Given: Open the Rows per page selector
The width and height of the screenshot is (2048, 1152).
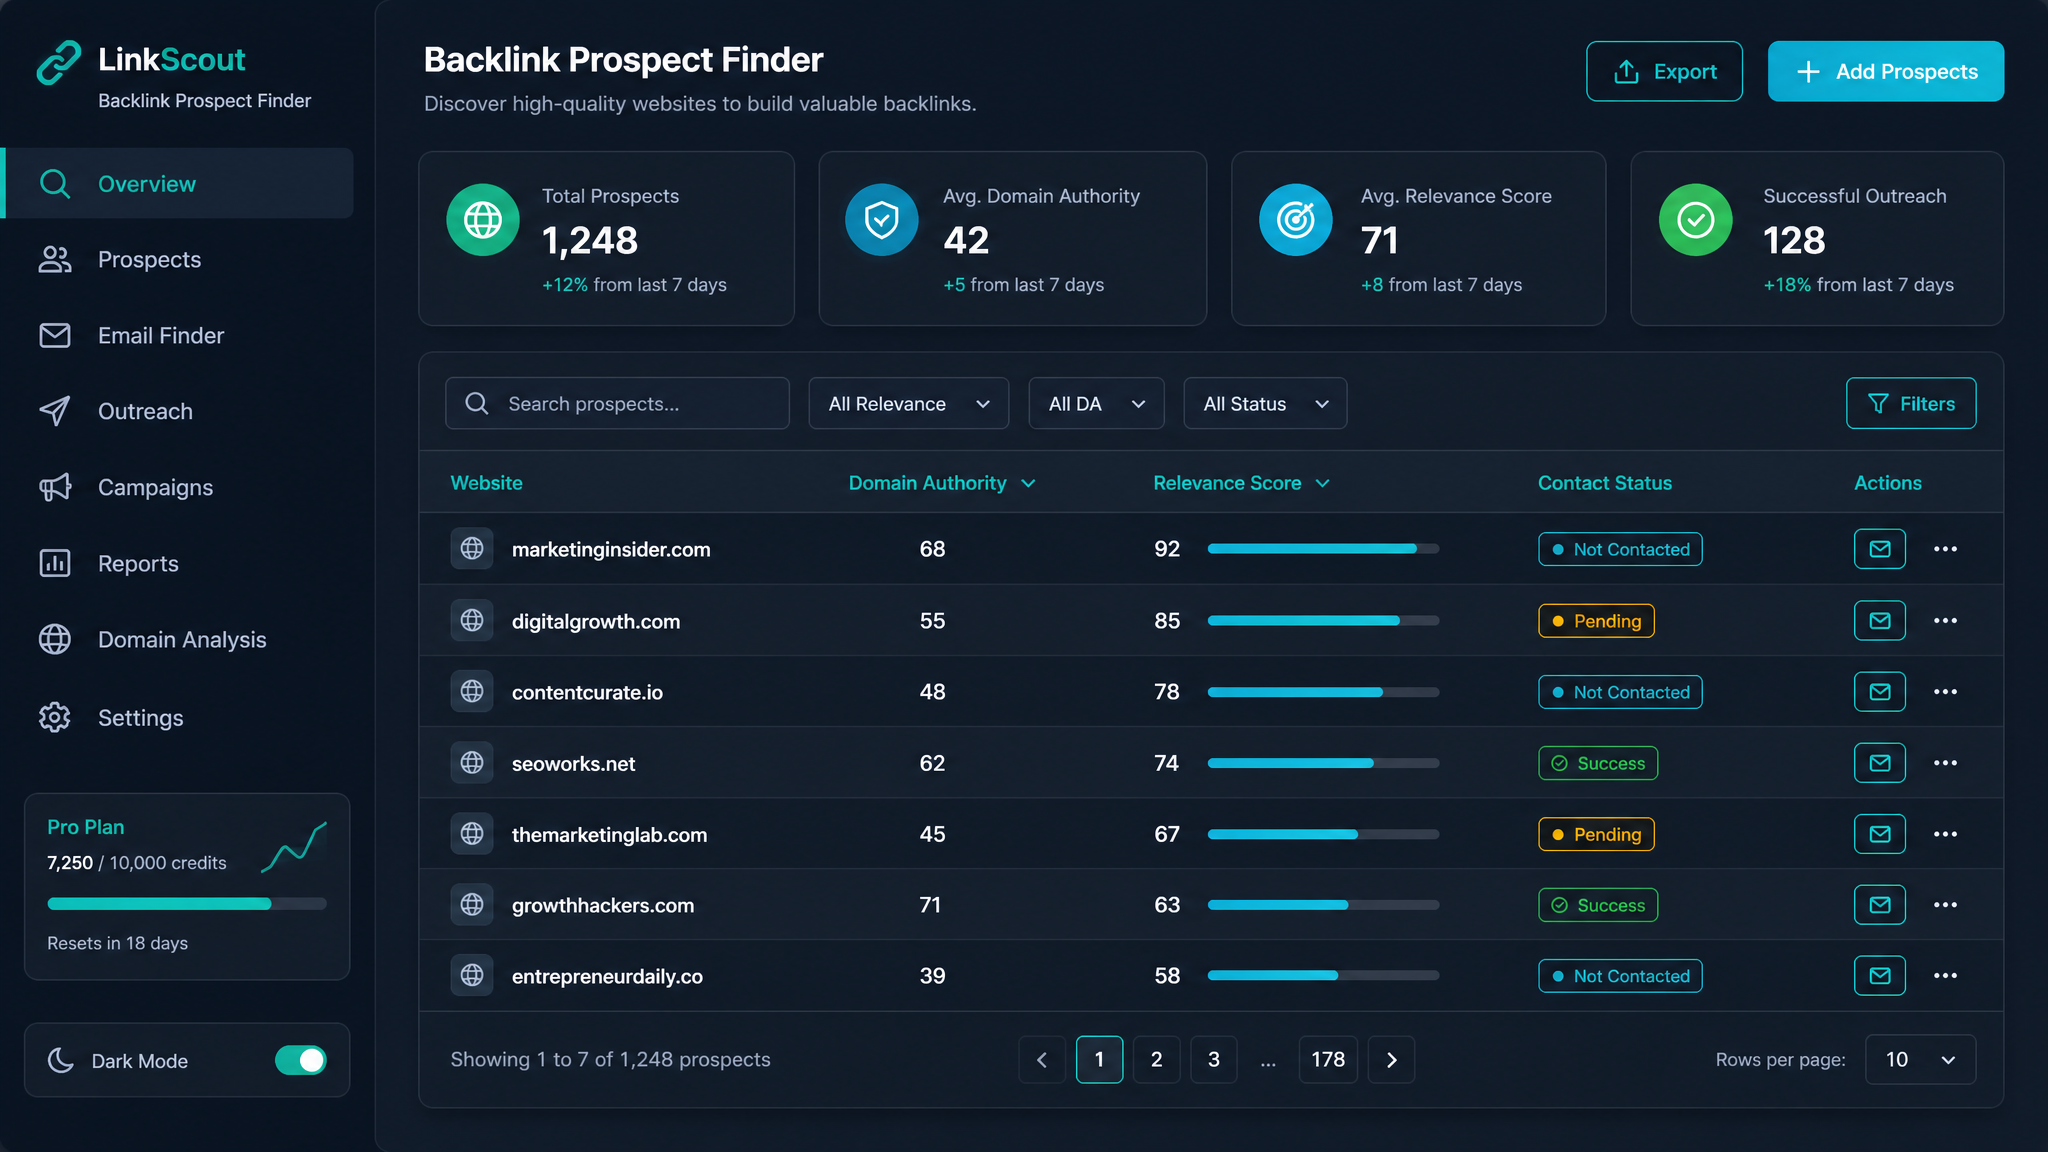Looking at the screenshot, I should pyautogui.click(x=1920, y=1060).
